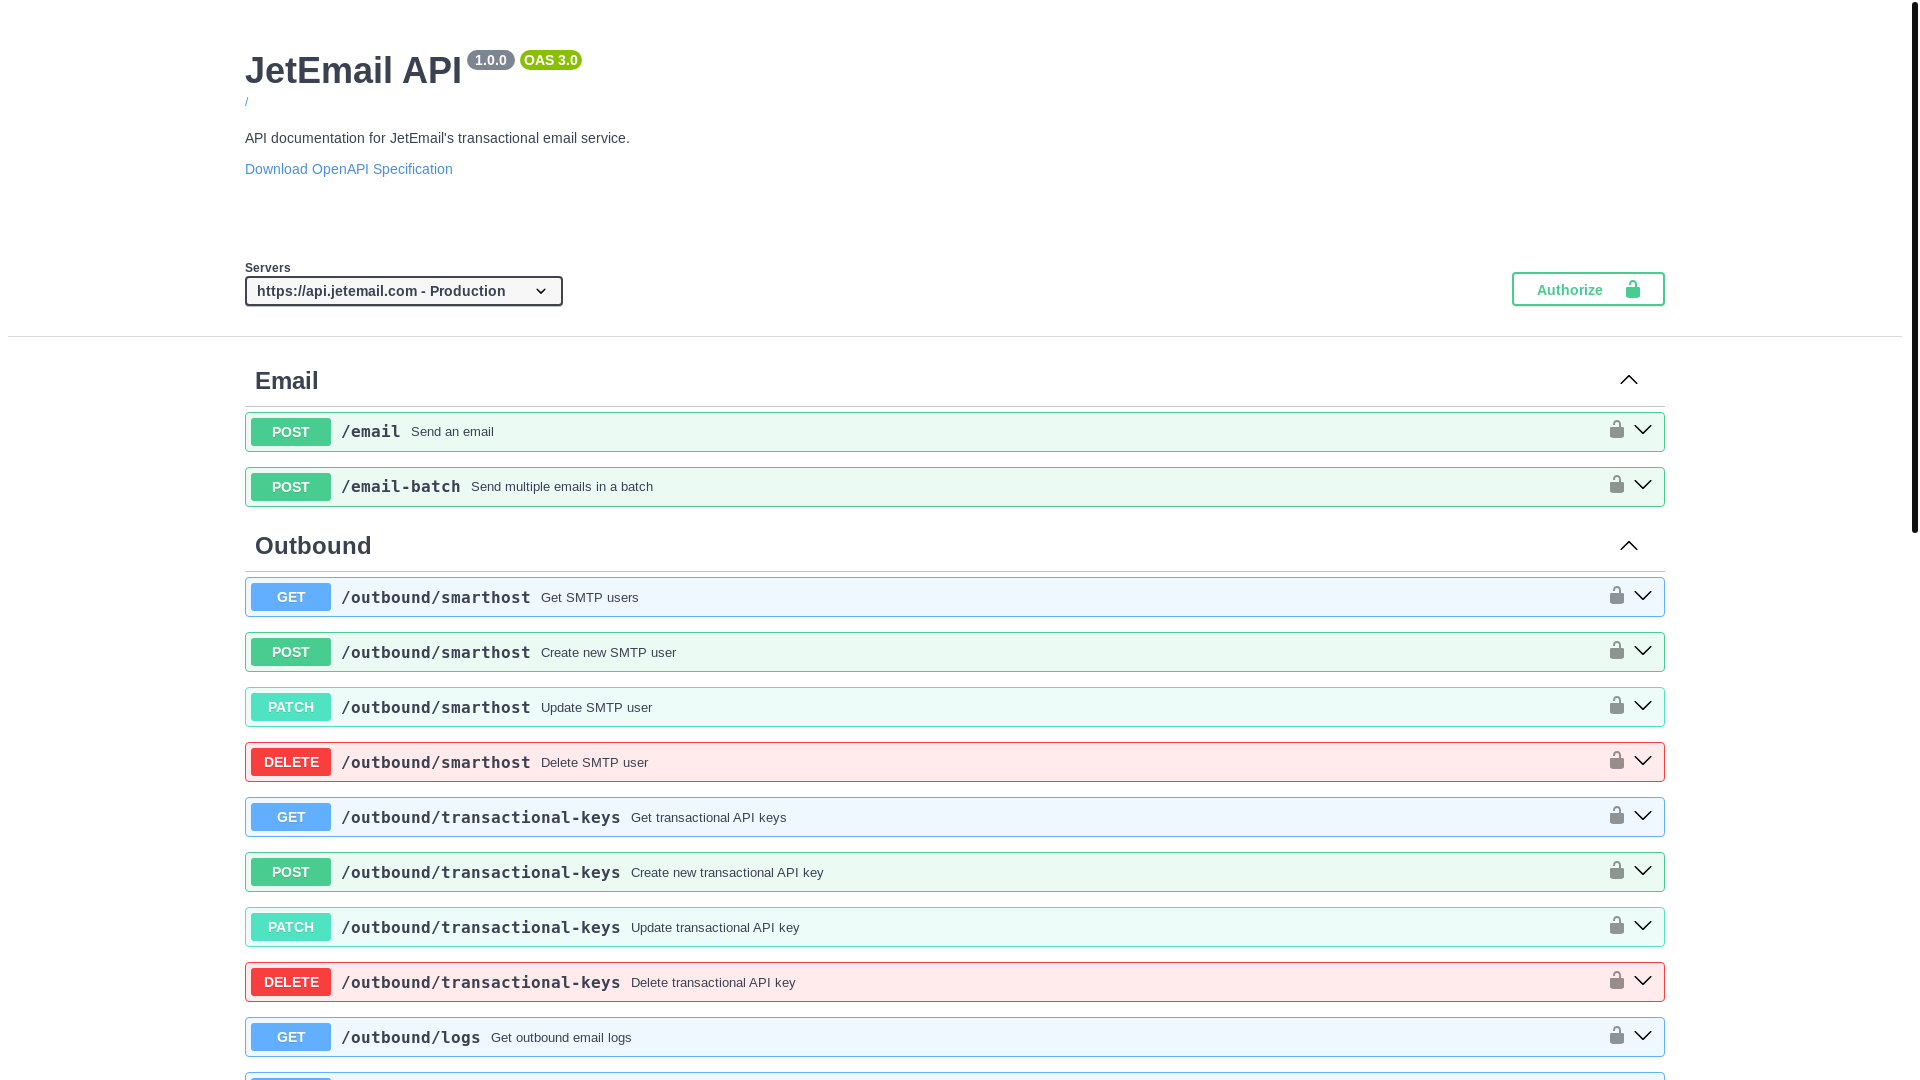Viewport: 1920px width, 1080px height.
Task: Click the /email-batch path text
Action: tap(401, 487)
